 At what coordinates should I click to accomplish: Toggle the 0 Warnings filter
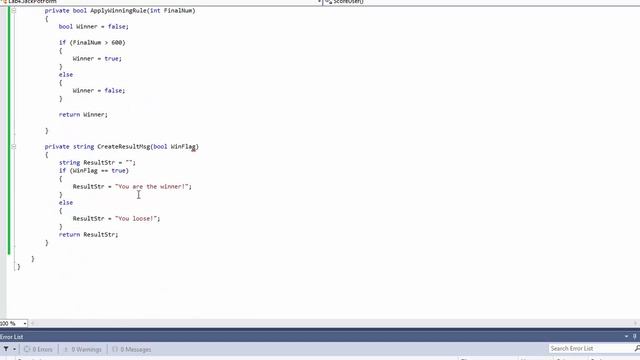[82, 349]
